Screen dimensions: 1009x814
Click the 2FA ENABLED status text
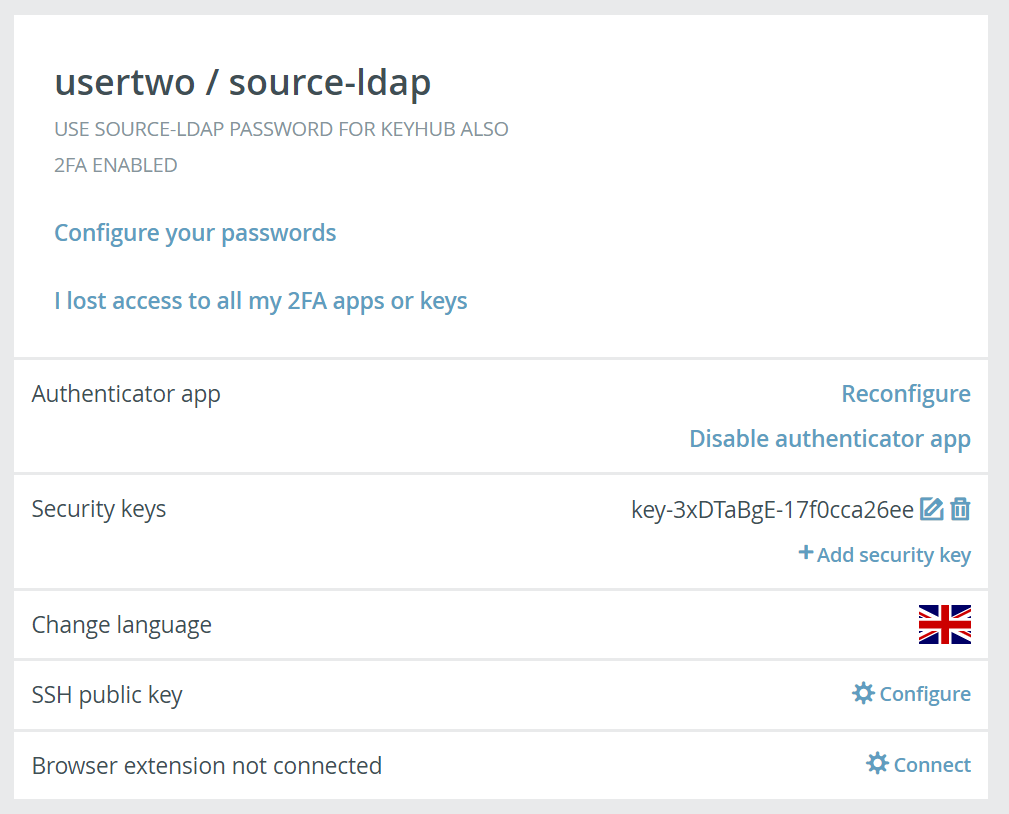[116, 165]
